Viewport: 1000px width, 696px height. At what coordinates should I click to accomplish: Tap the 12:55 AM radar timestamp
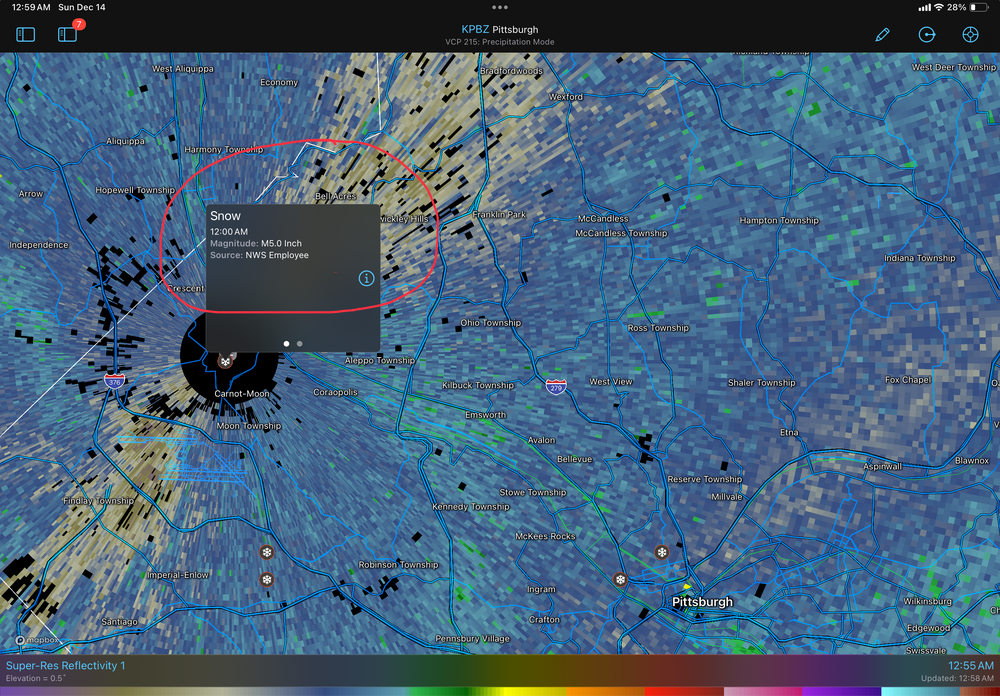click(969, 666)
